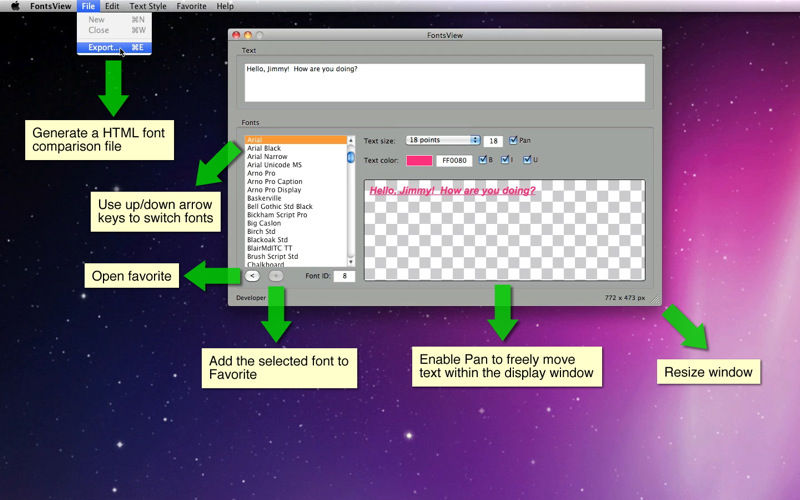Open the File menu
Image resolution: width=800 pixels, height=500 pixels.
tap(88, 6)
